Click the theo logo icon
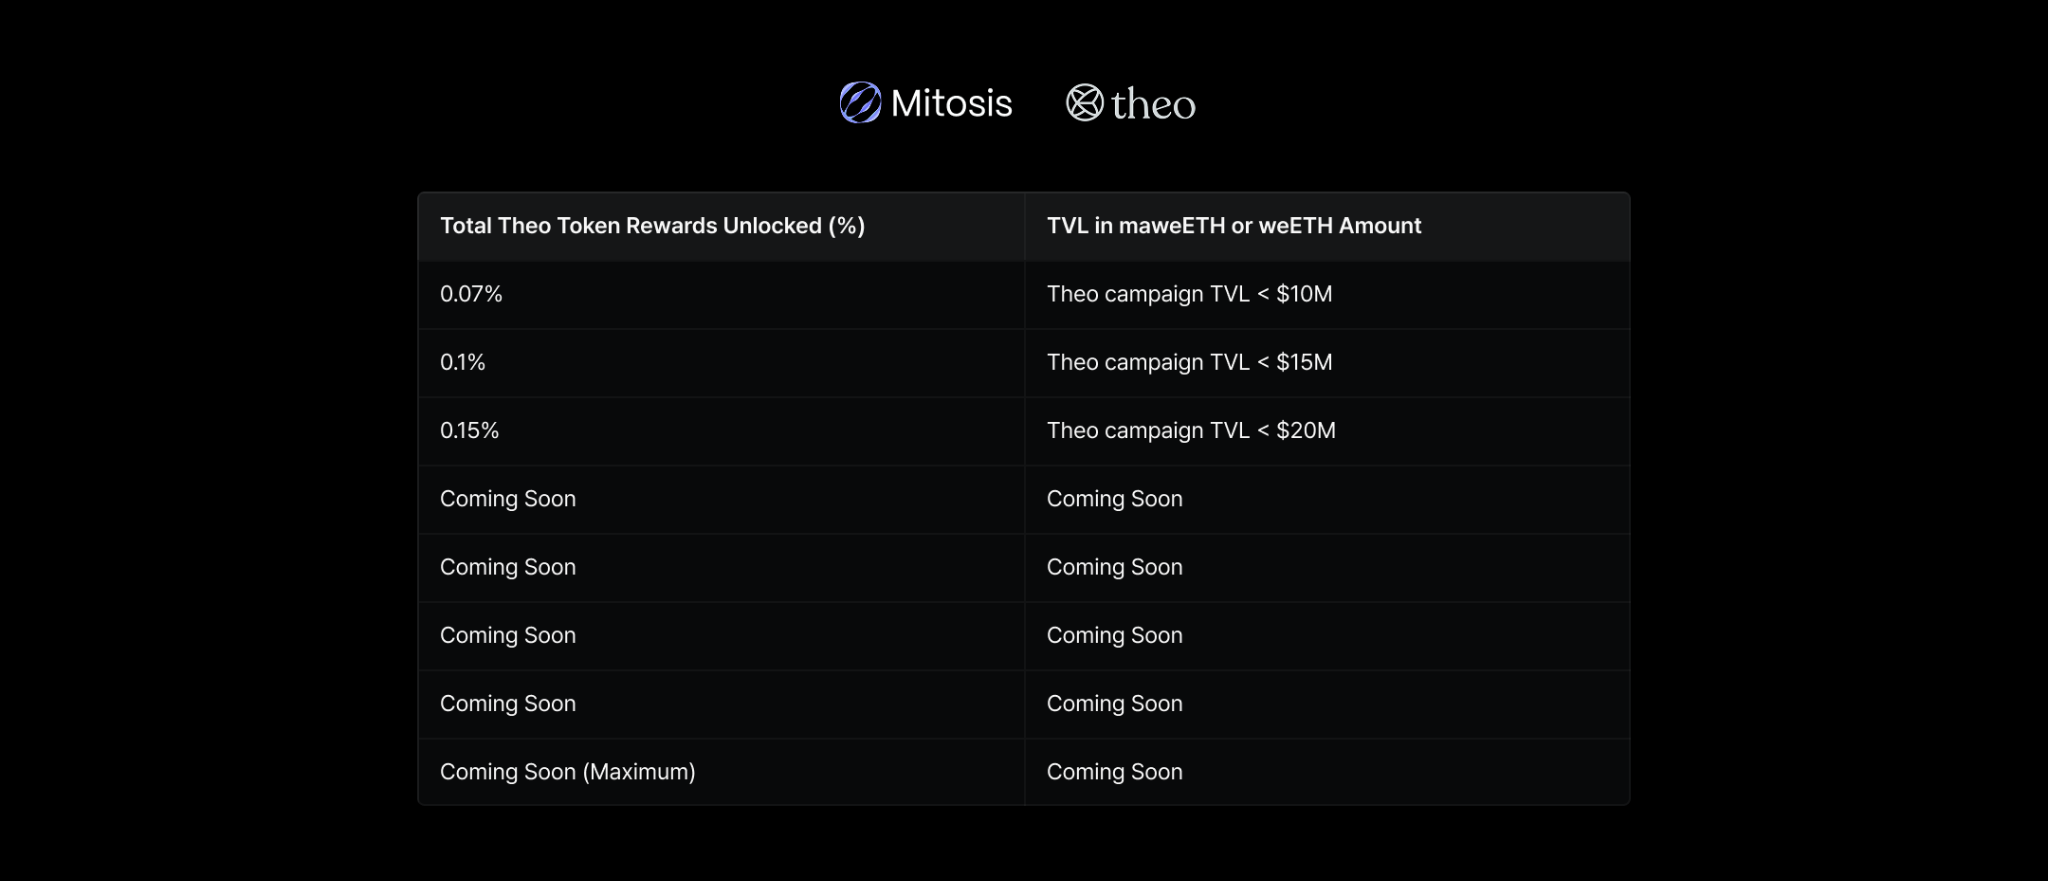The image size is (2048, 881). point(1084,103)
